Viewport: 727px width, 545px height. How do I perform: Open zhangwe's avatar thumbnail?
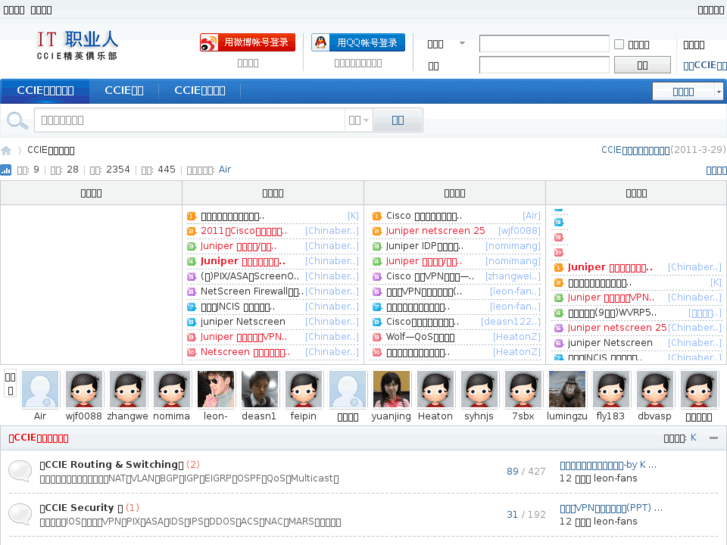[128, 389]
